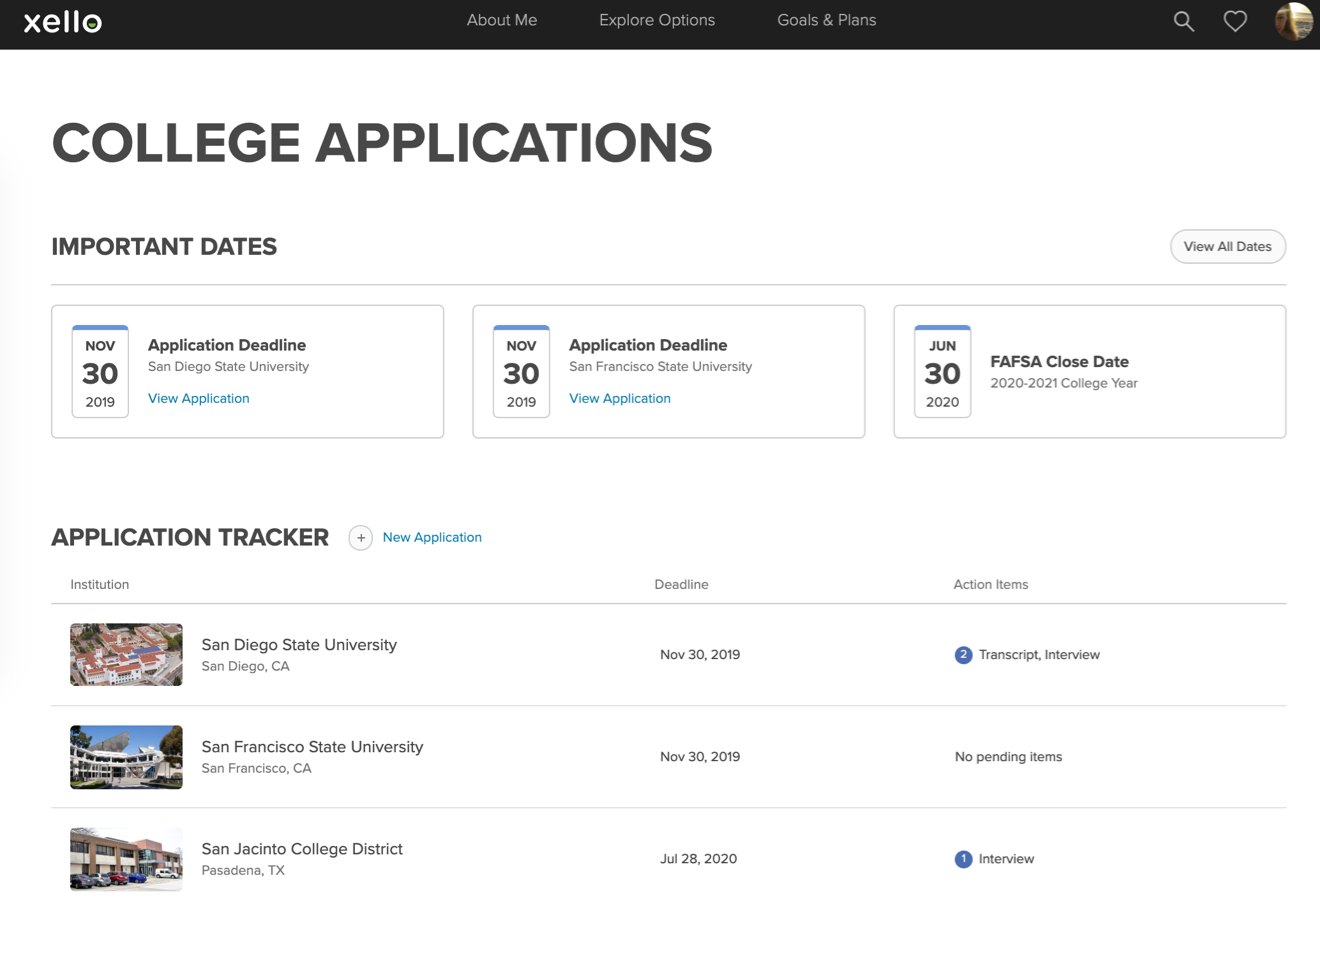The height and width of the screenshot is (980, 1320).
Task: Open View Application for San Francisco State University
Action: (620, 398)
